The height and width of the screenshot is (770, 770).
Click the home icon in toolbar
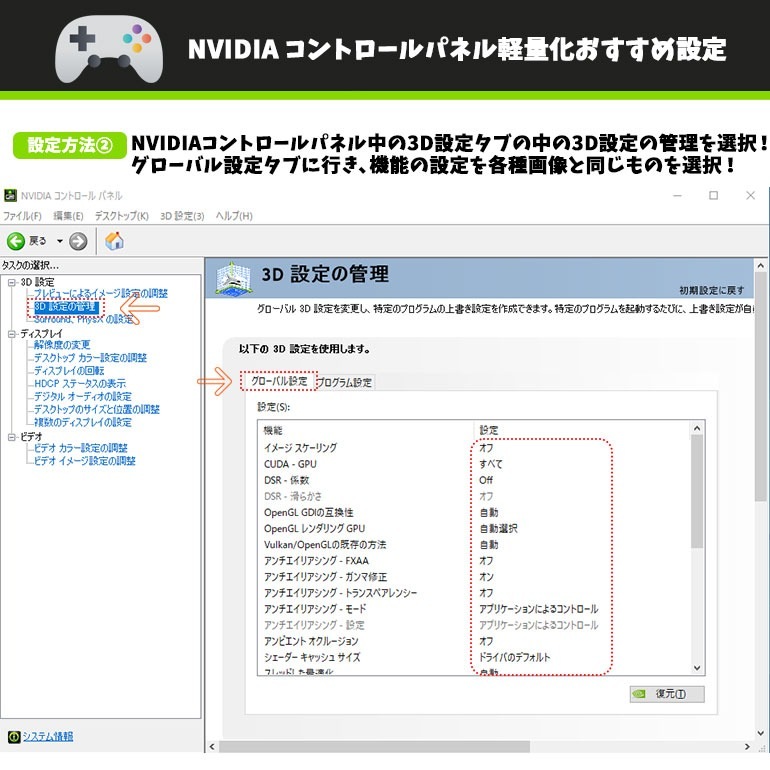pyautogui.click(x=114, y=241)
